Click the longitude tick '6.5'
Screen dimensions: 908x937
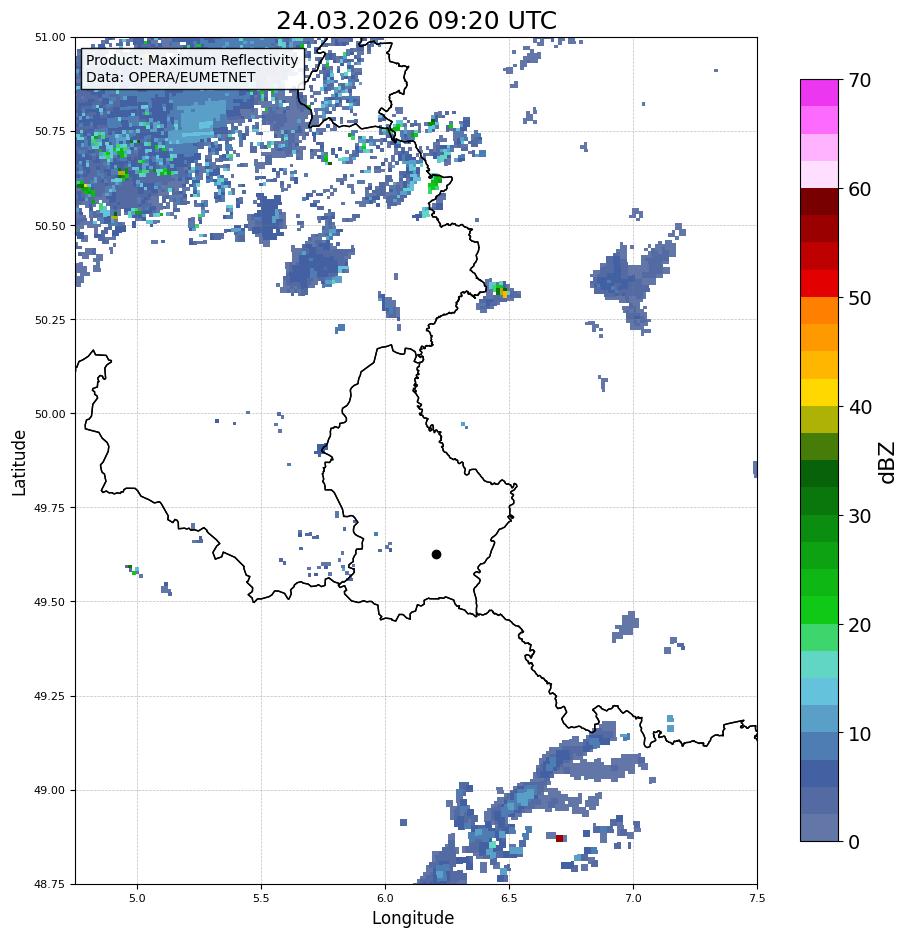click(509, 898)
